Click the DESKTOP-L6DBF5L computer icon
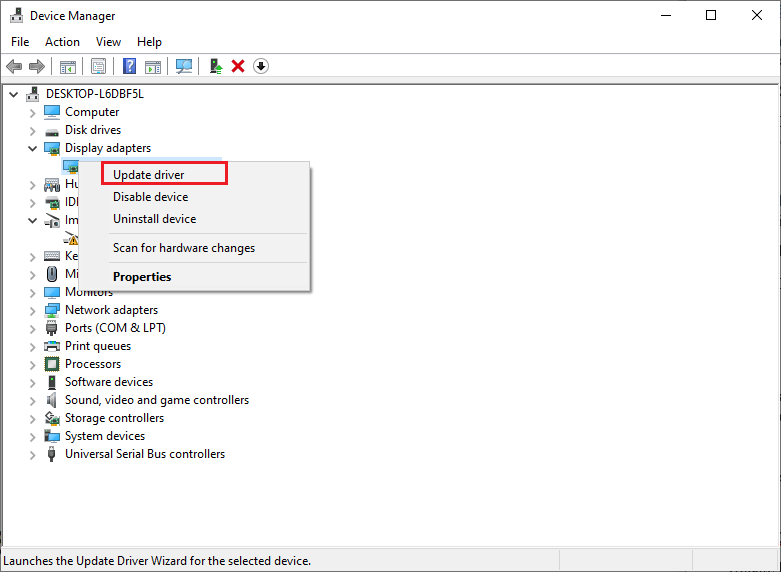The image size is (781, 572). [x=33, y=94]
